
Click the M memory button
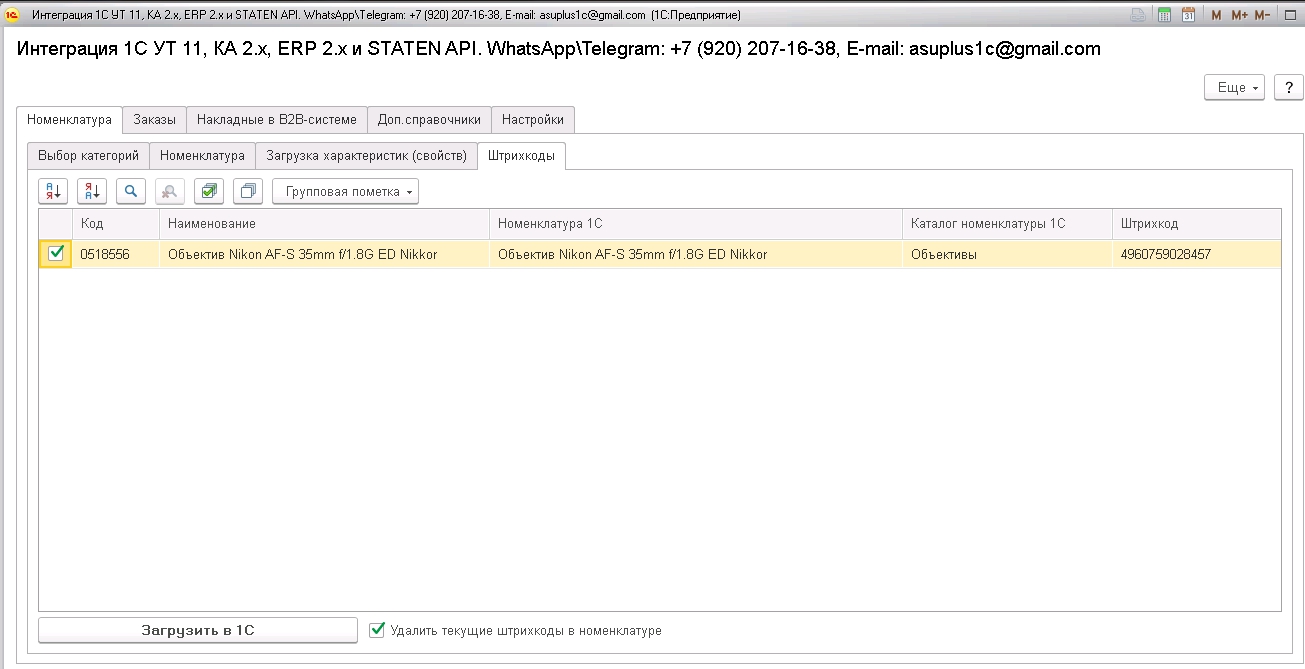click(1216, 15)
